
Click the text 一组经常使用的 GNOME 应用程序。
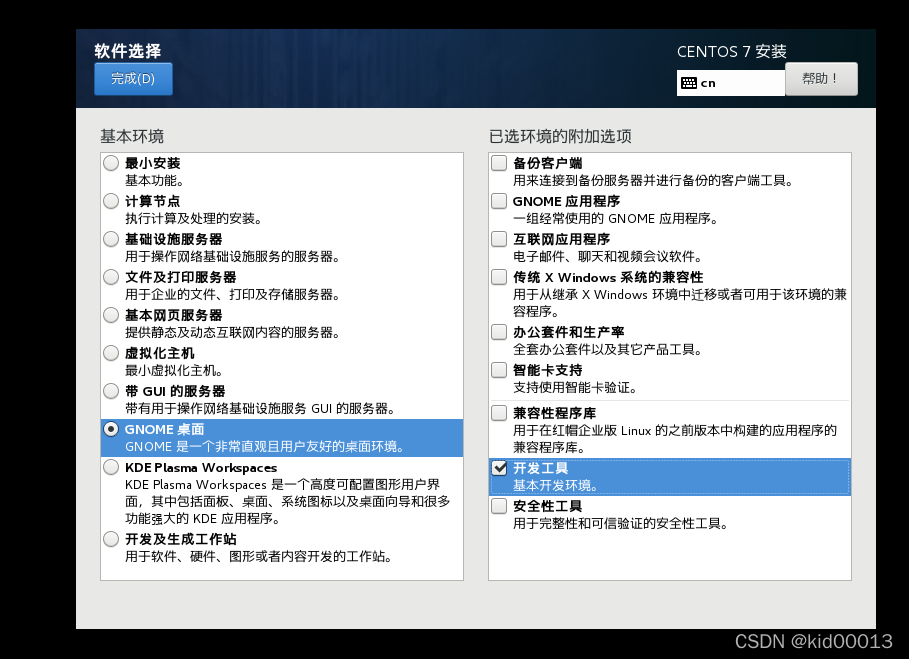(616, 219)
